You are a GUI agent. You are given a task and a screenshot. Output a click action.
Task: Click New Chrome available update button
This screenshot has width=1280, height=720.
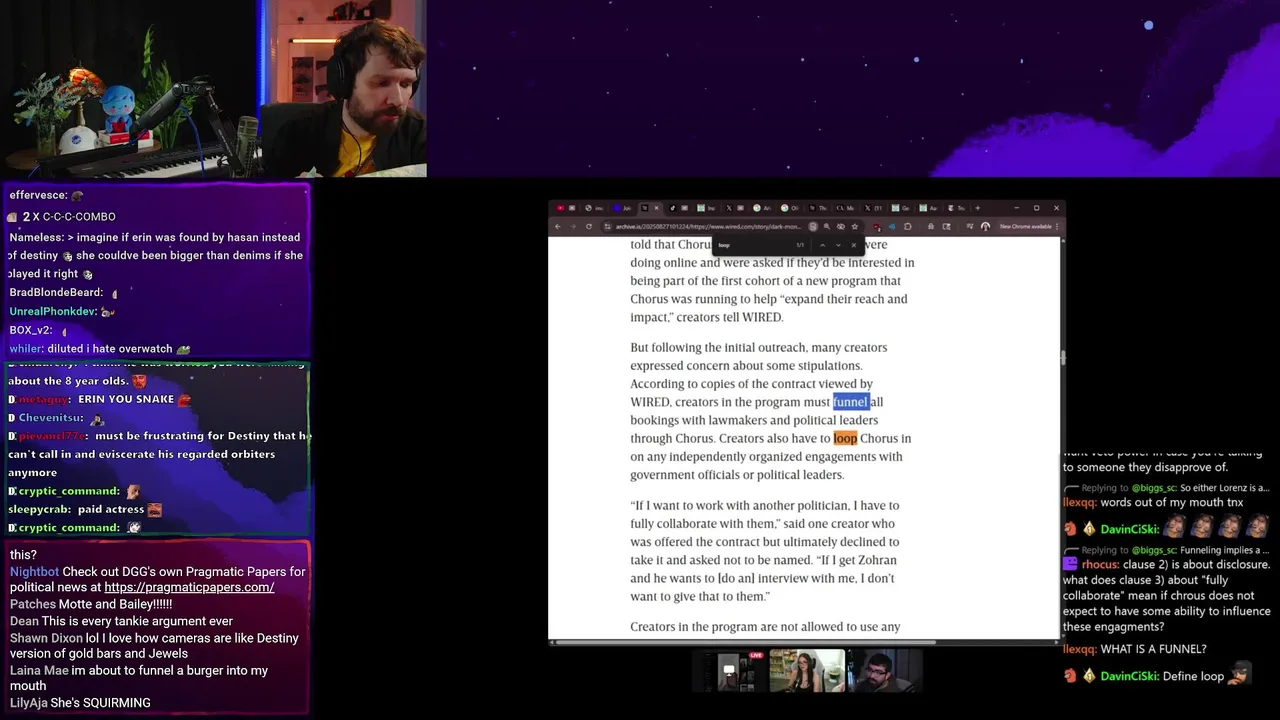(1026, 226)
